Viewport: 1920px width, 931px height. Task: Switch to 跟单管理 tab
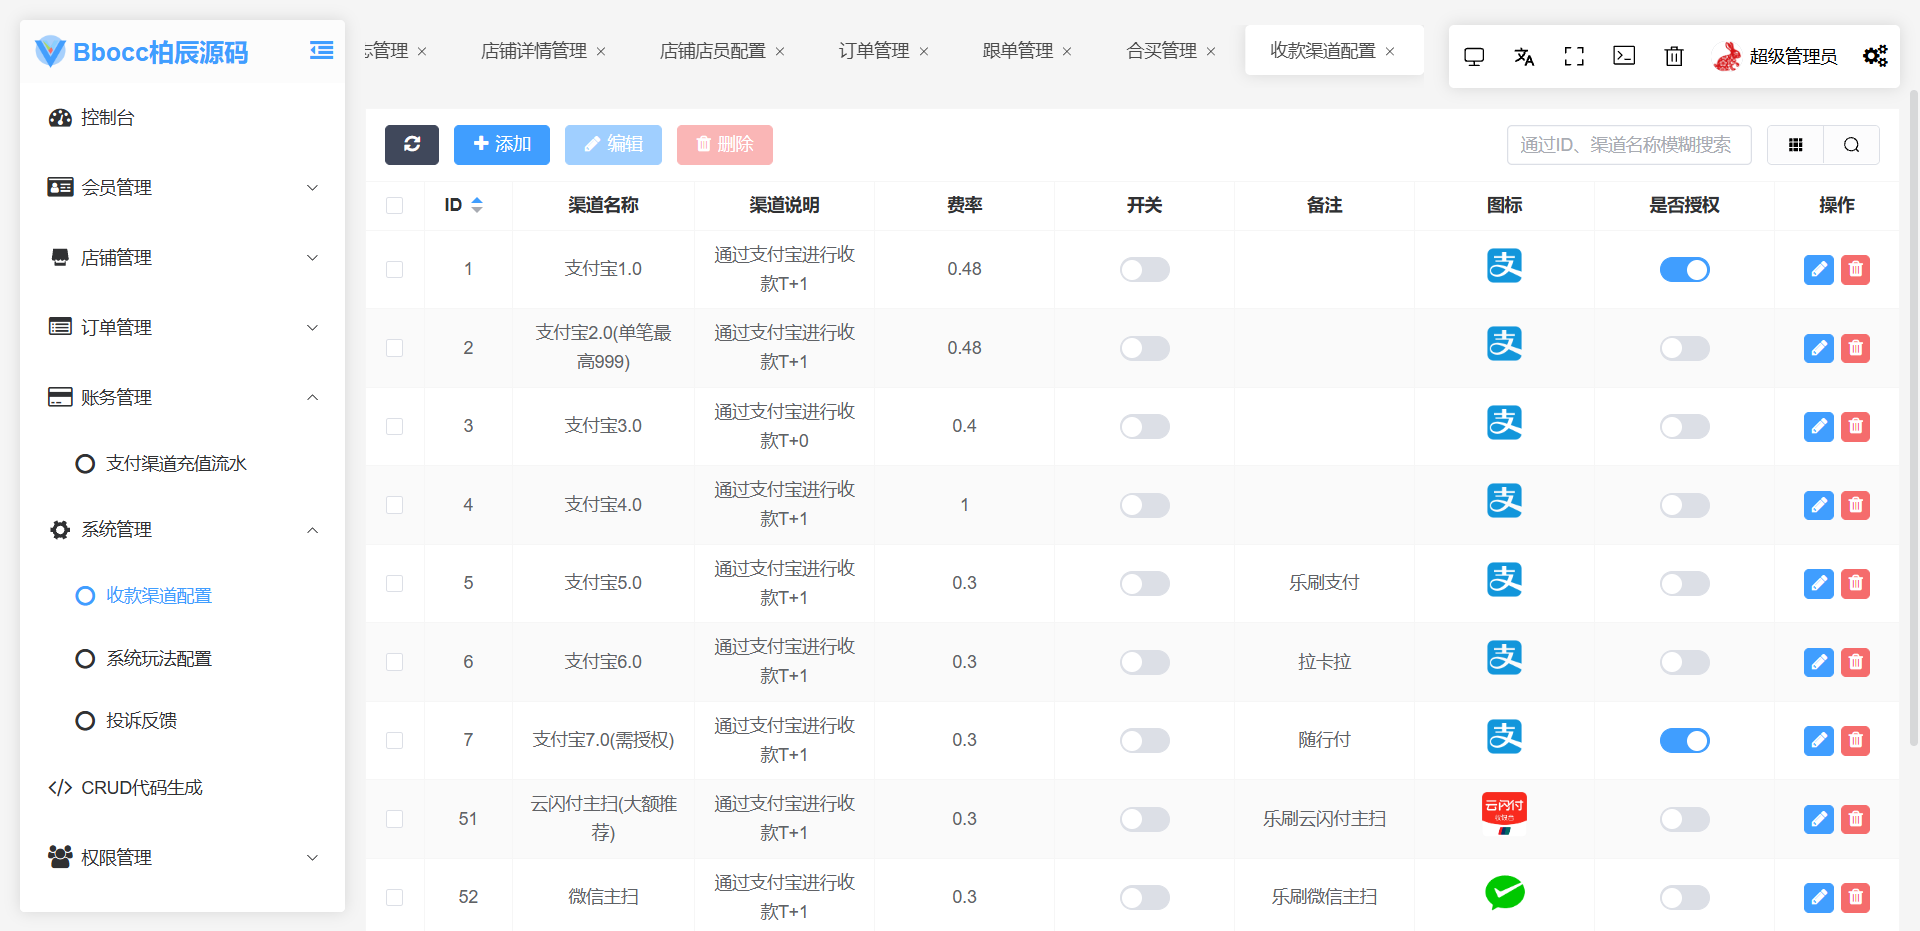click(1018, 51)
